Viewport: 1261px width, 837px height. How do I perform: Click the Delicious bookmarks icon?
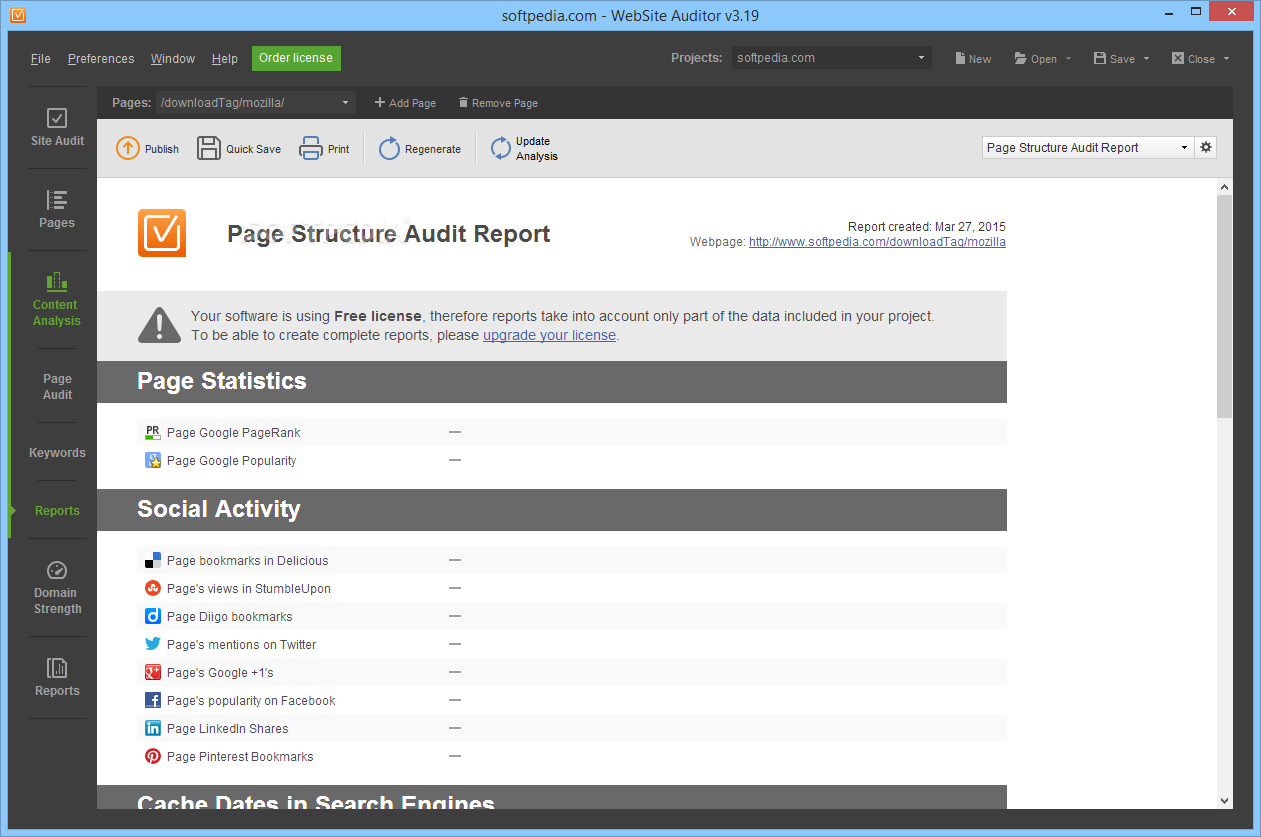point(153,560)
